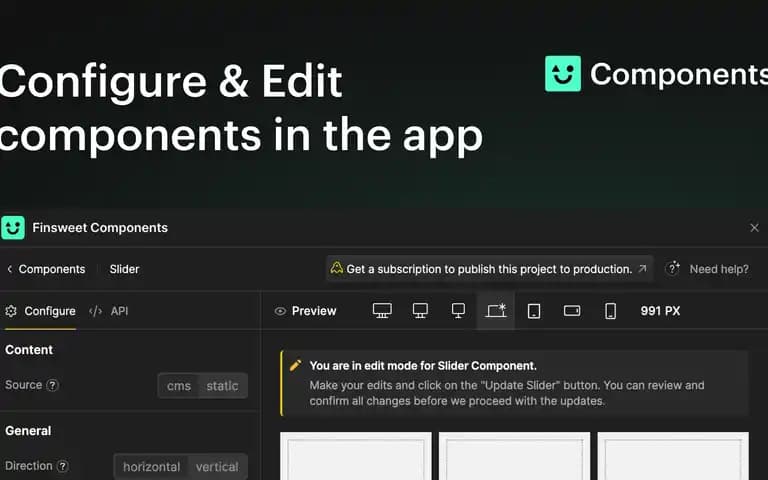Click the General section heading
Viewport: 768px width, 480px height.
tap(28, 431)
